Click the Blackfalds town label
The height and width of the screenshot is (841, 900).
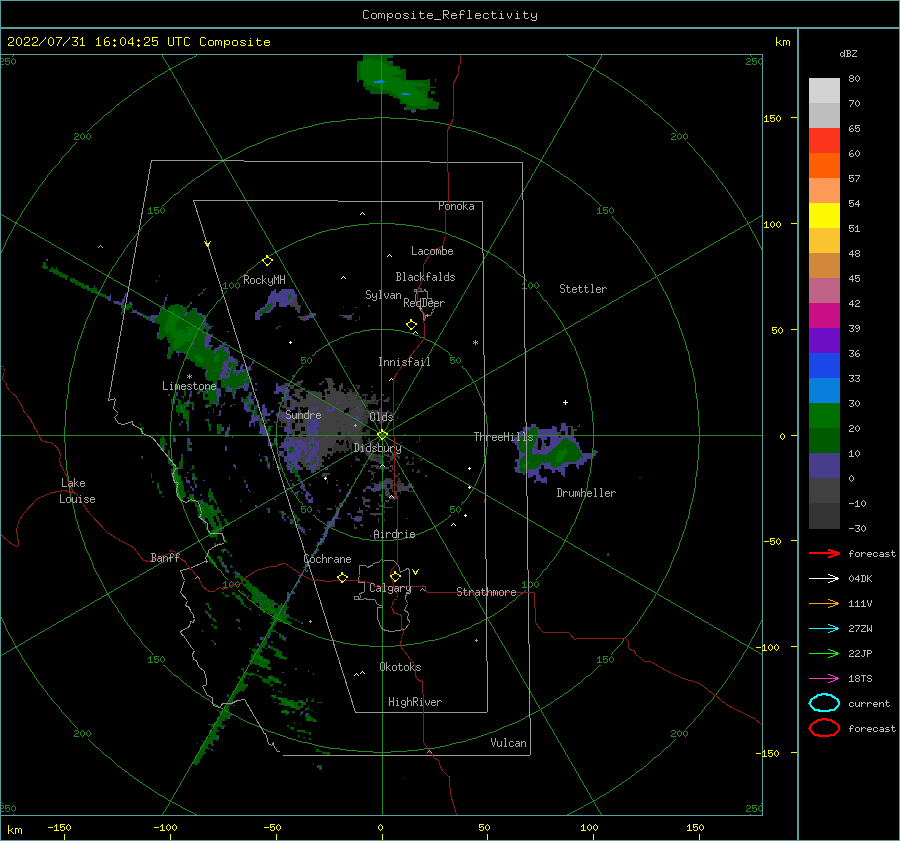tap(425, 277)
